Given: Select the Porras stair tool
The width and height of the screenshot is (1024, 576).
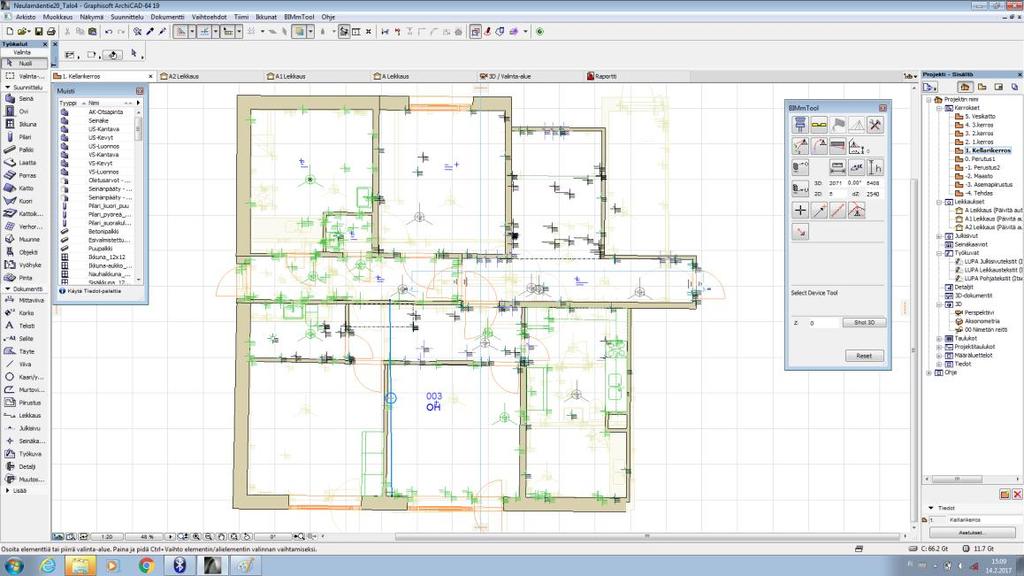Looking at the screenshot, I should (24, 176).
